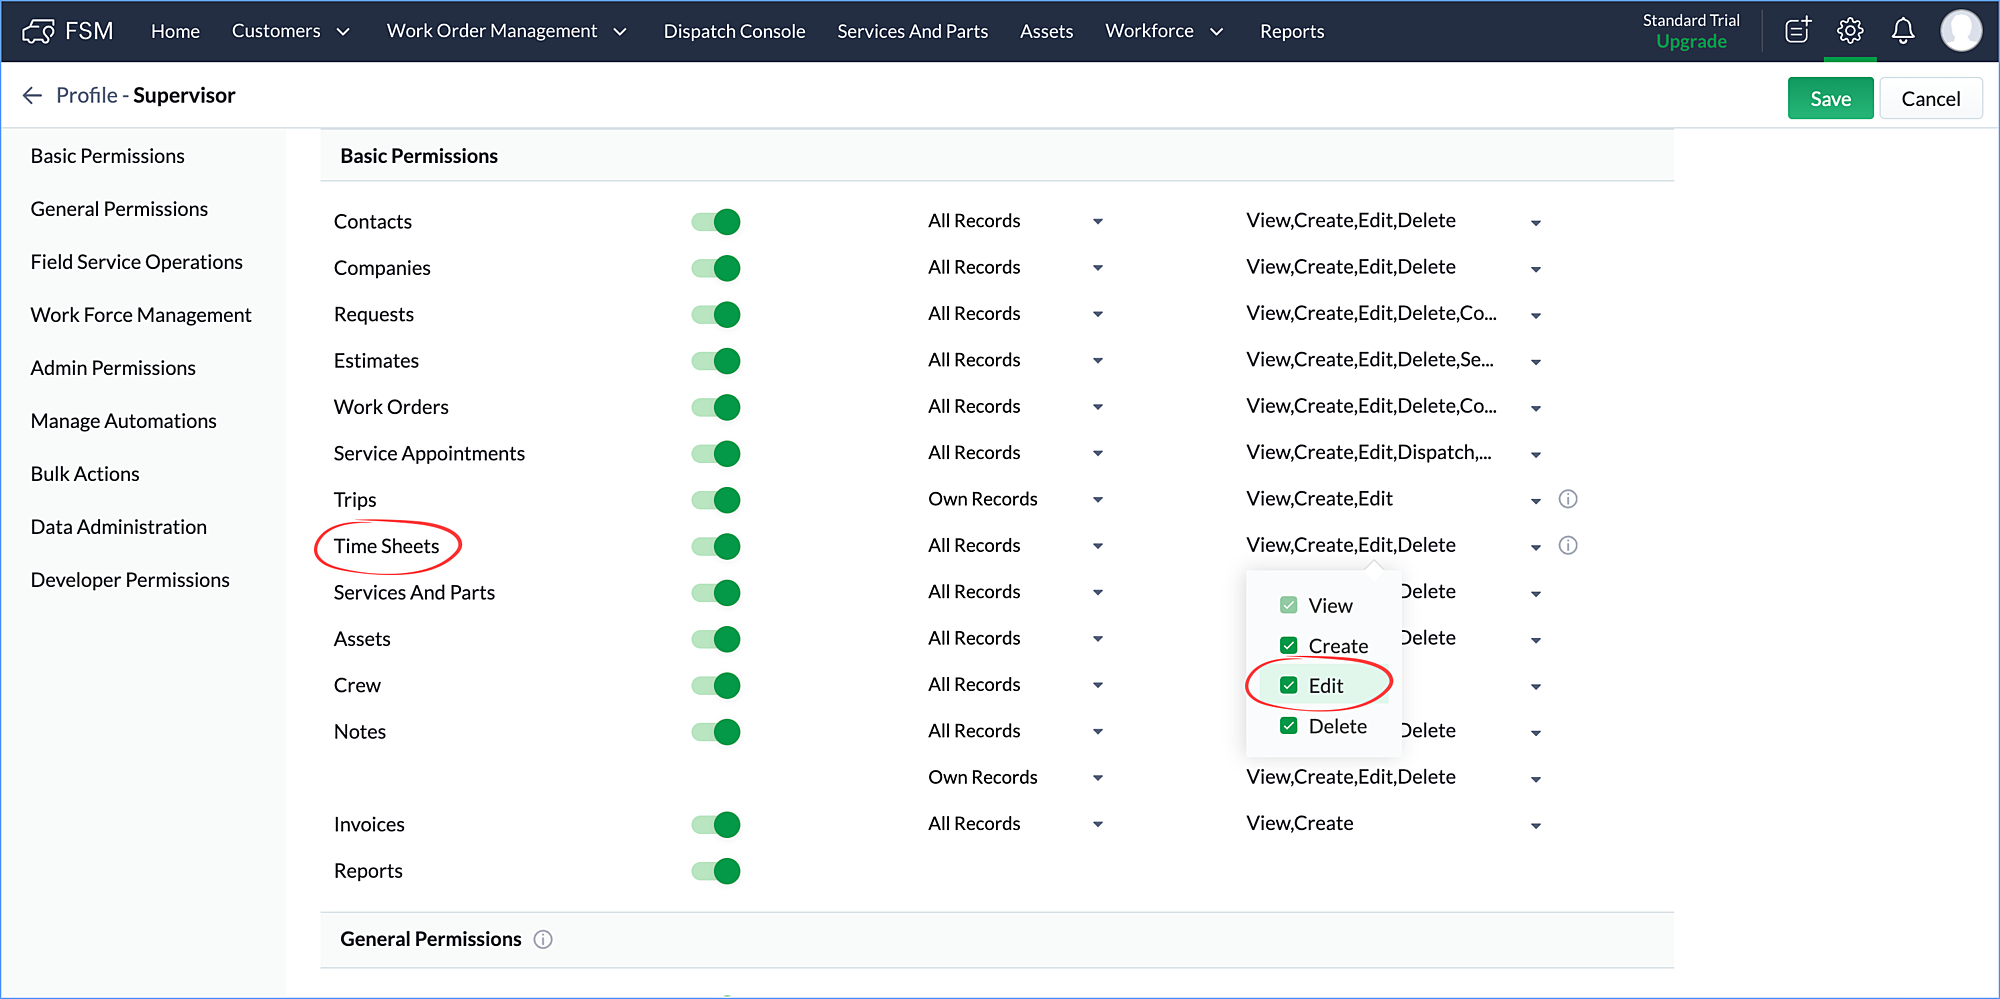Click the FSM truck logo icon
The image size is (2000, 999).
pos(39,31)
